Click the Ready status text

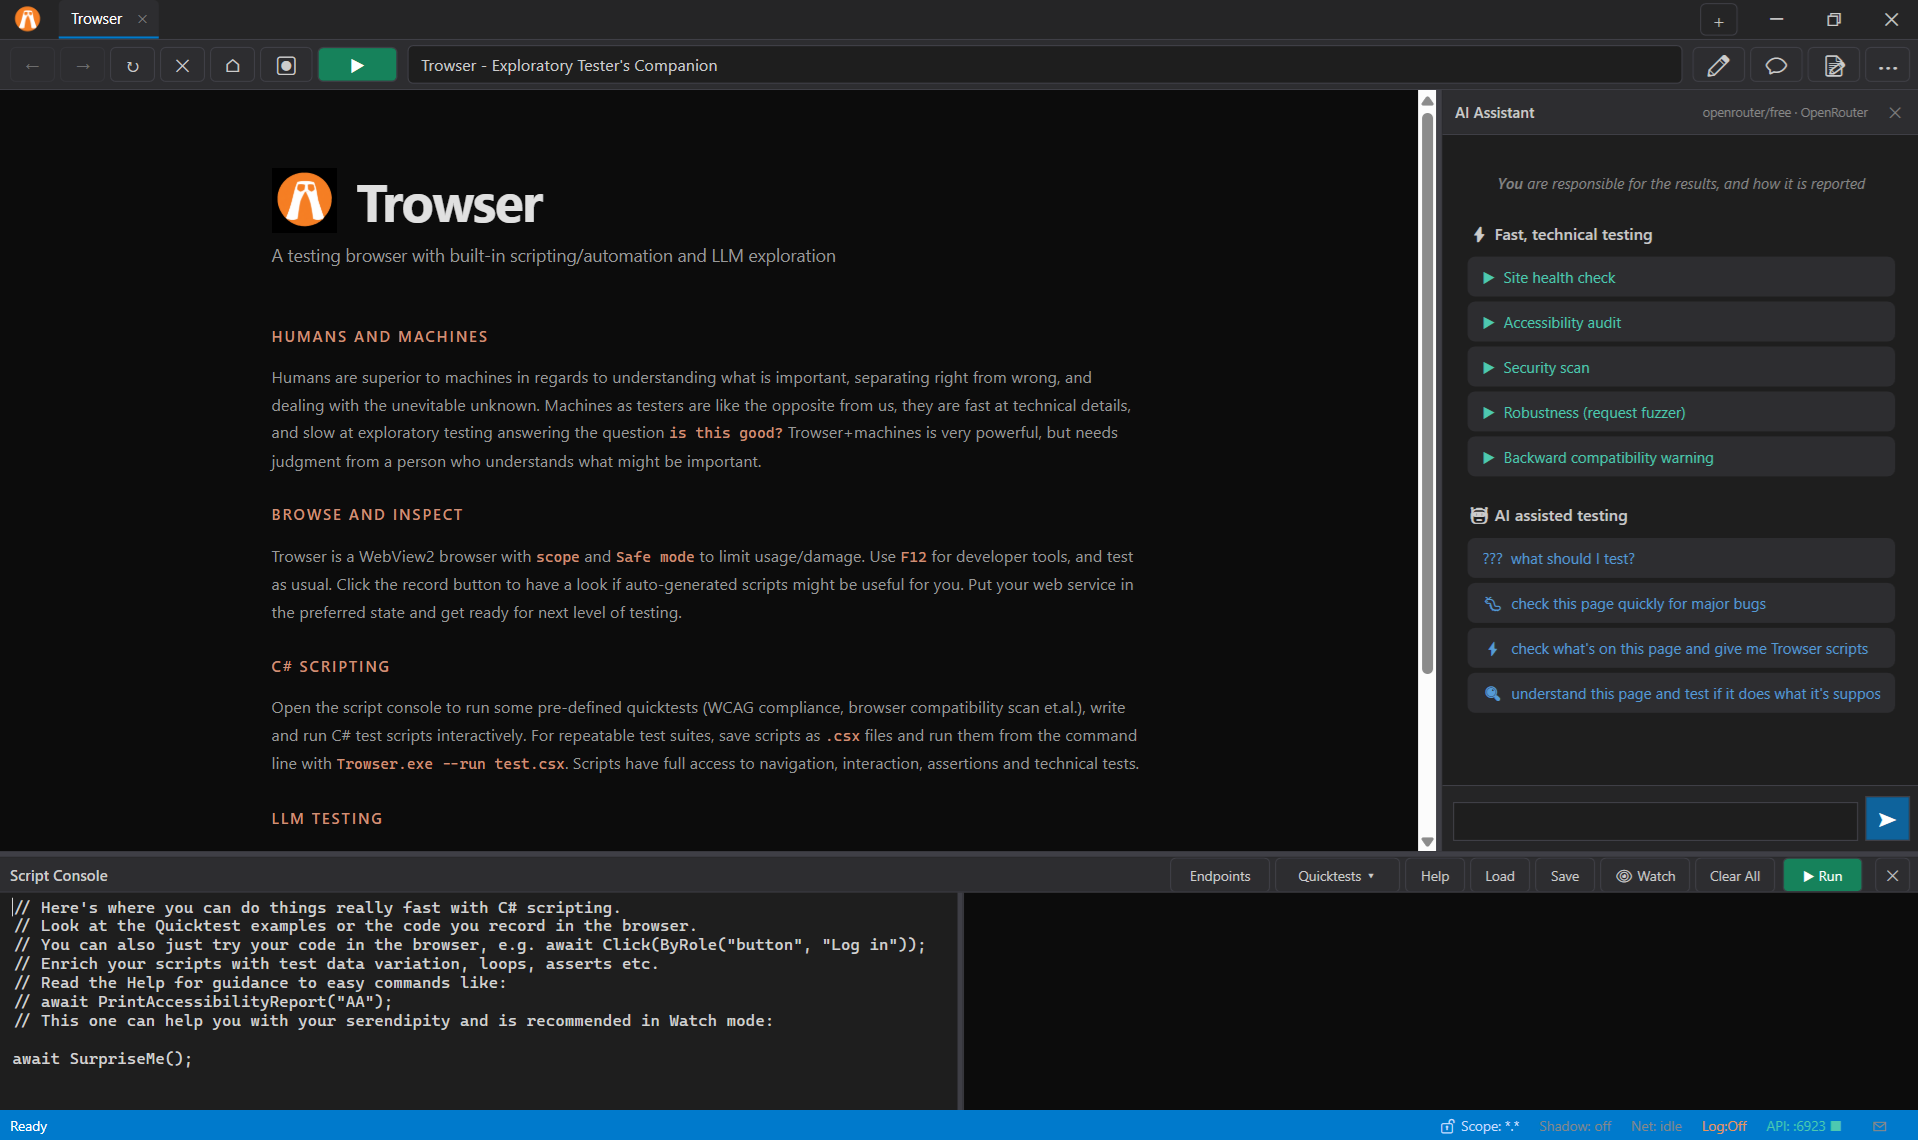coord(28,1126)
